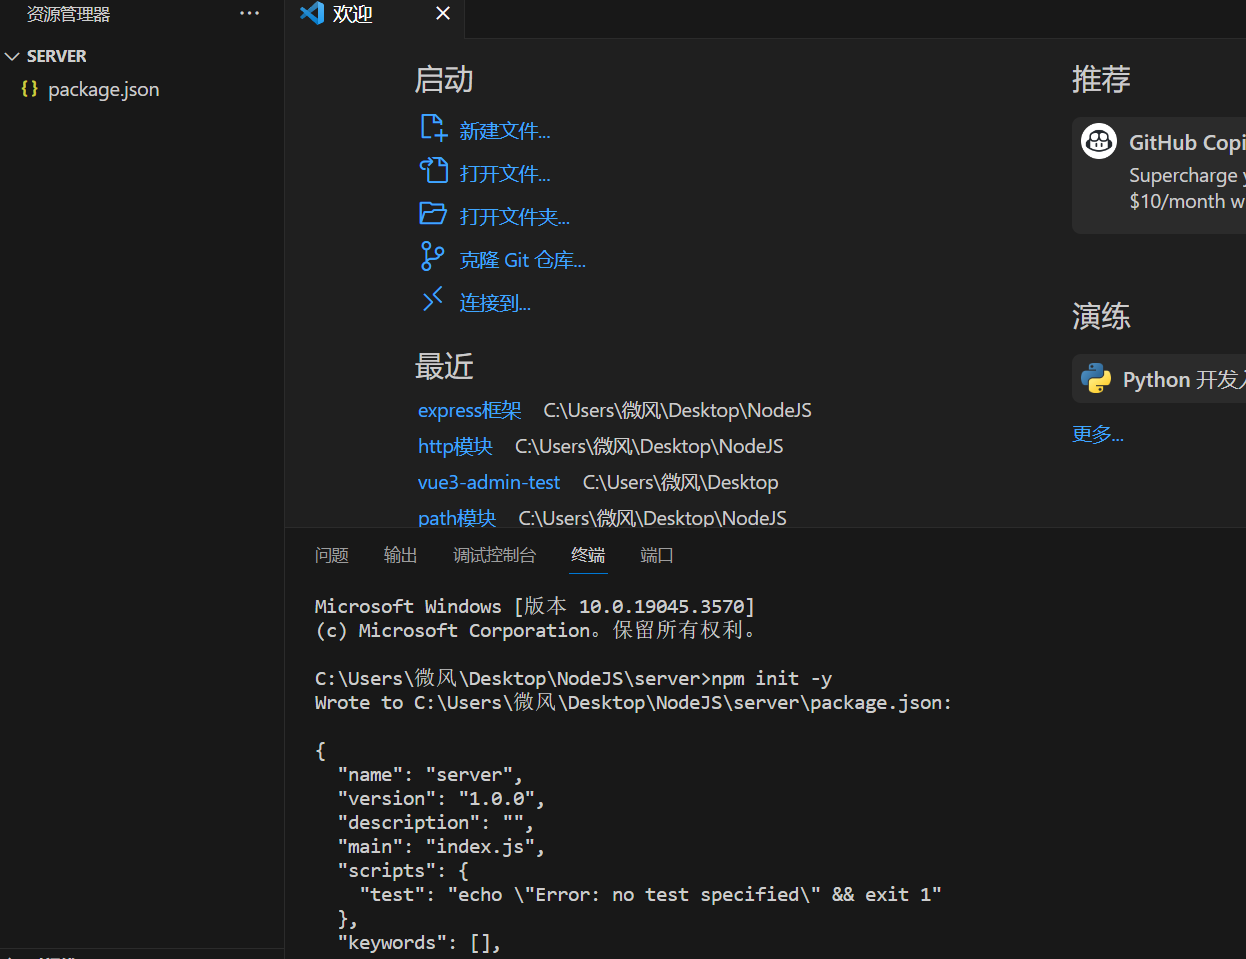Switch to the 端口 panel tab
This screenshot has width=1246, height=959.
tap(657, 555)
